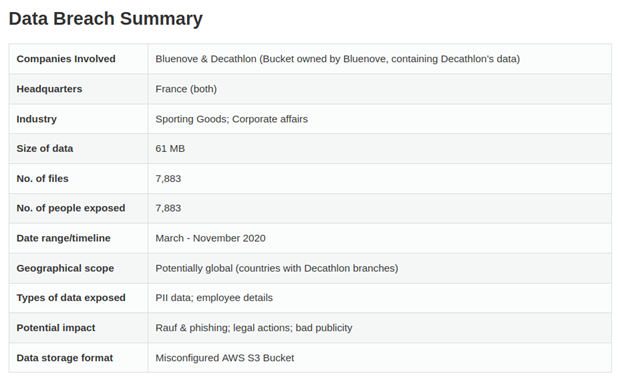Click the March - November 2020 value

pos(210,238)
